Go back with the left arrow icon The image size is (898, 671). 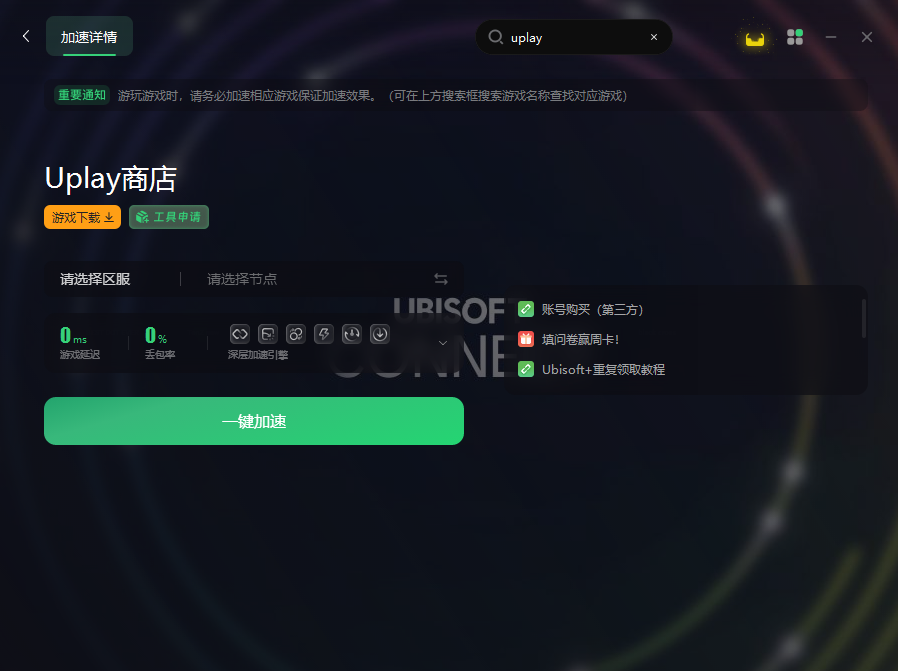(26, 36)
